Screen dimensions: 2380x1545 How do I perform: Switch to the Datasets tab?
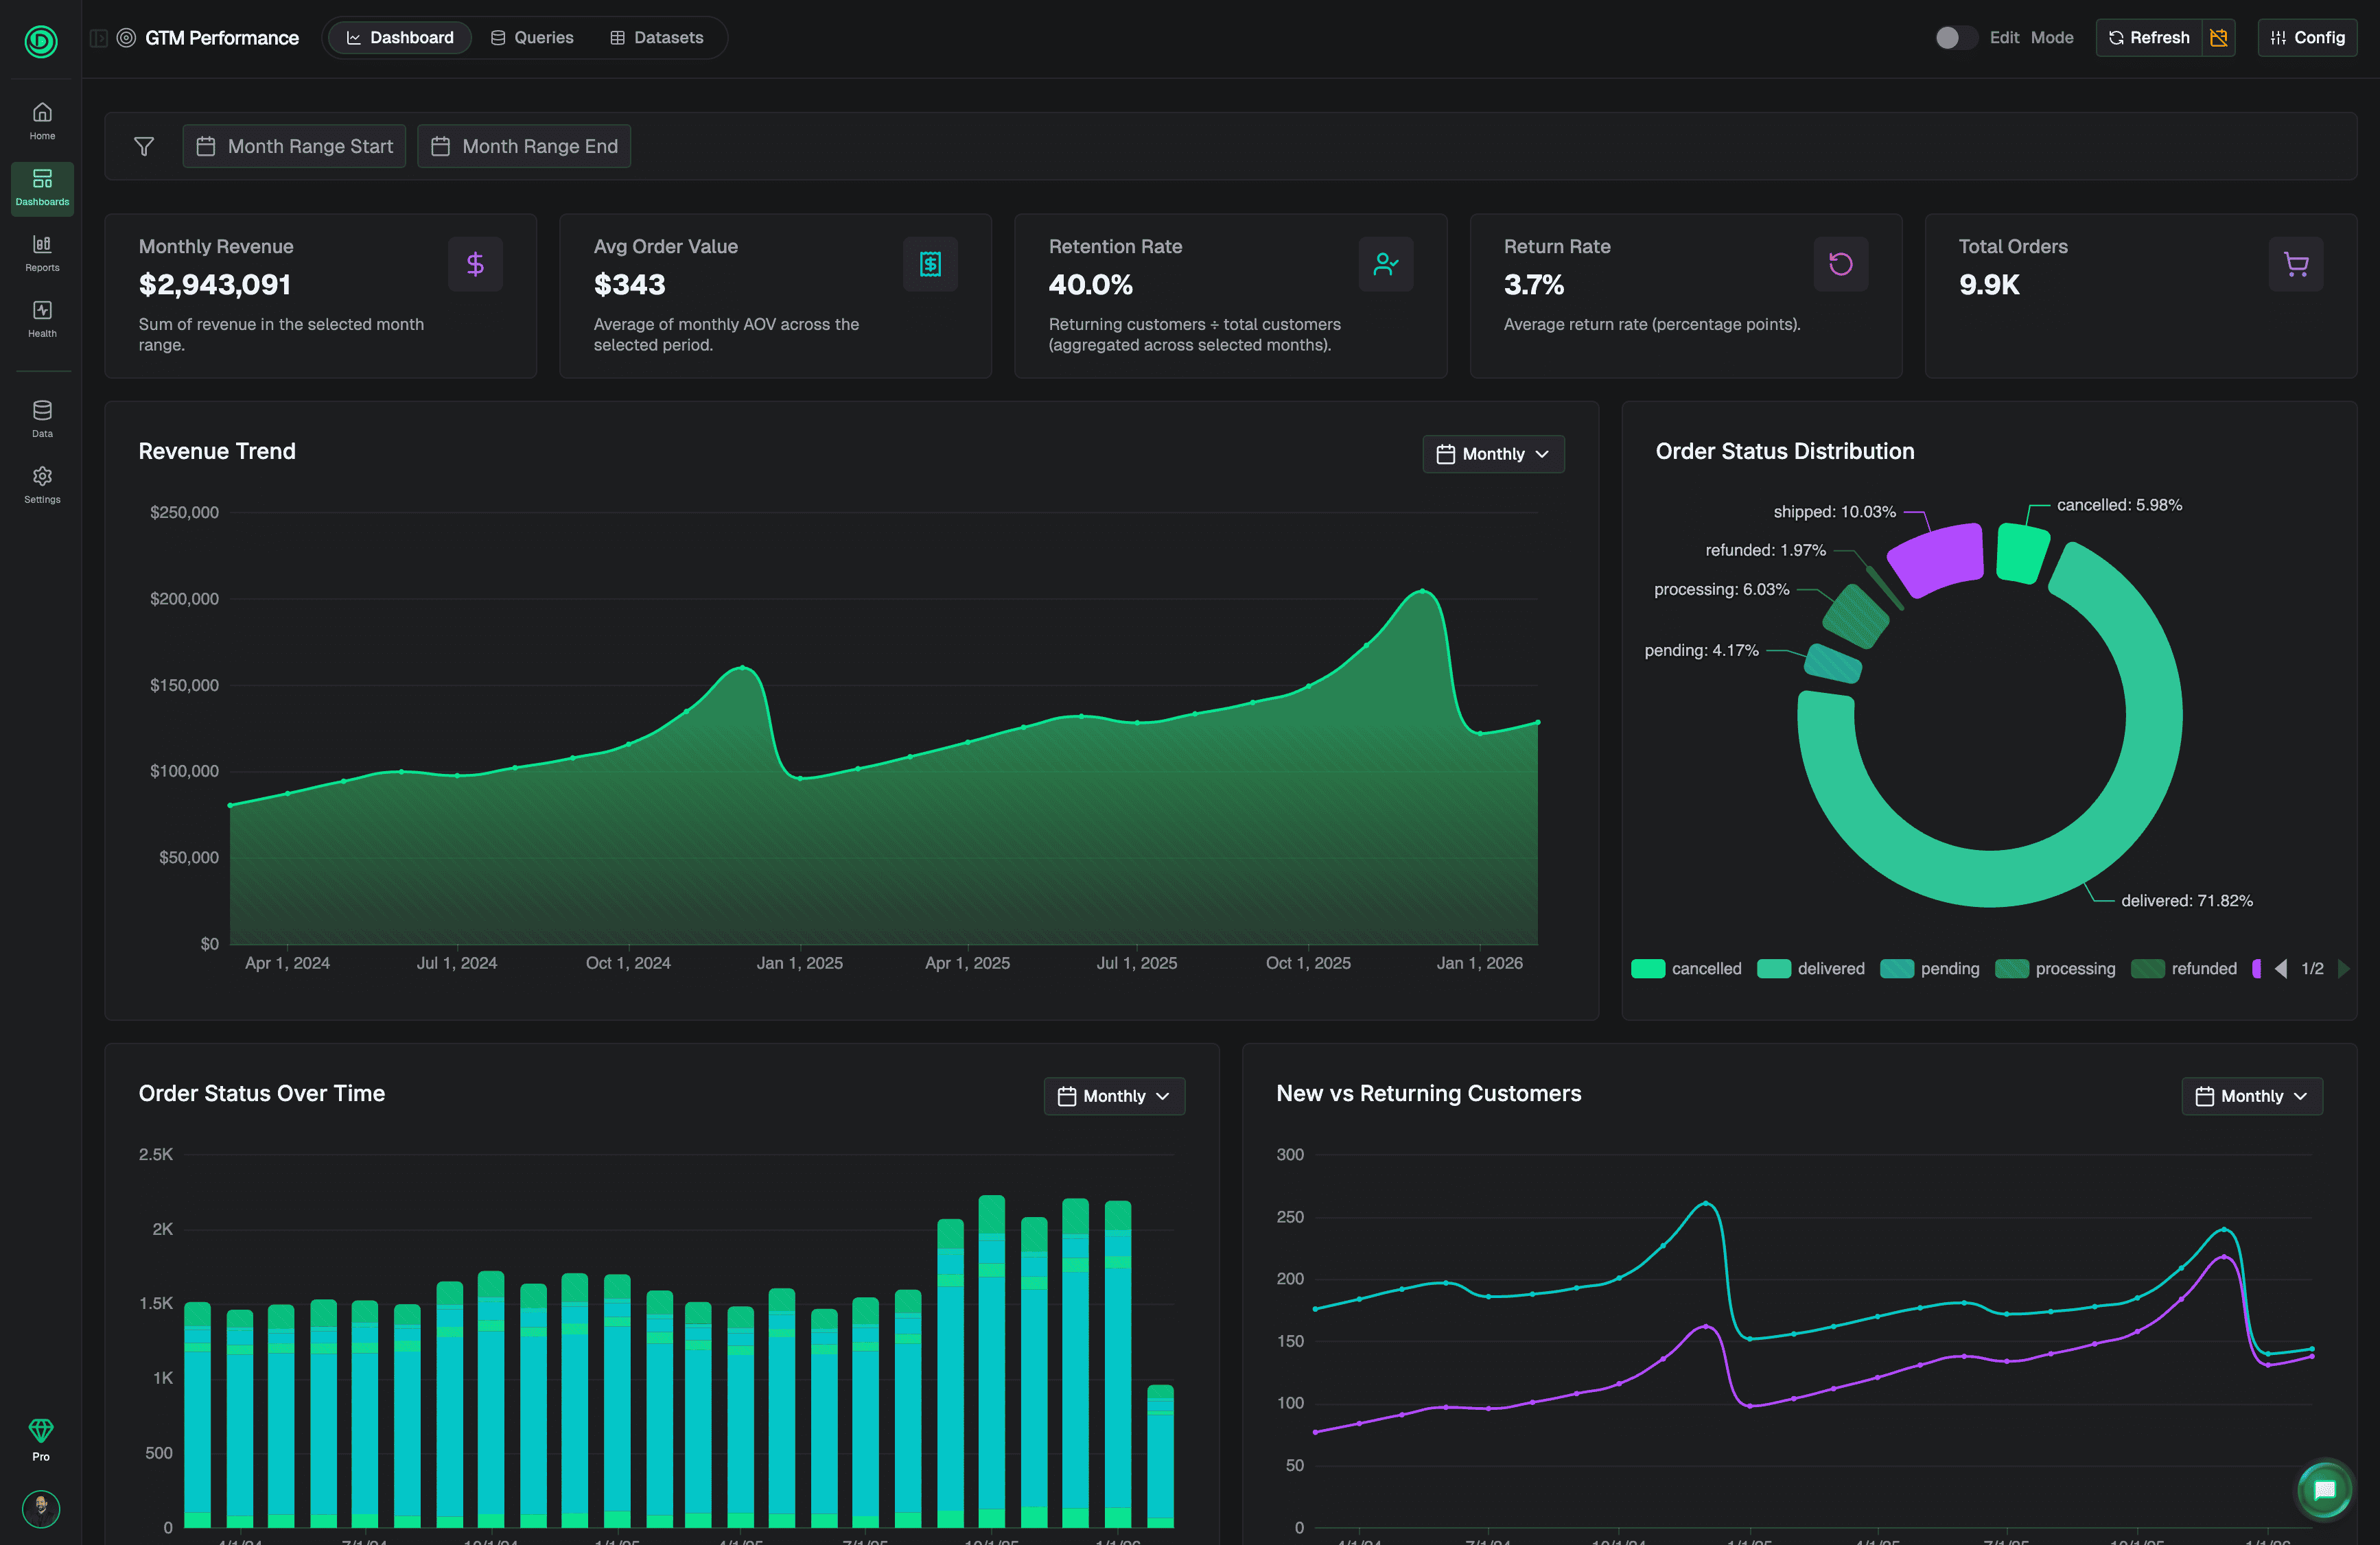[x=657, y=38]
